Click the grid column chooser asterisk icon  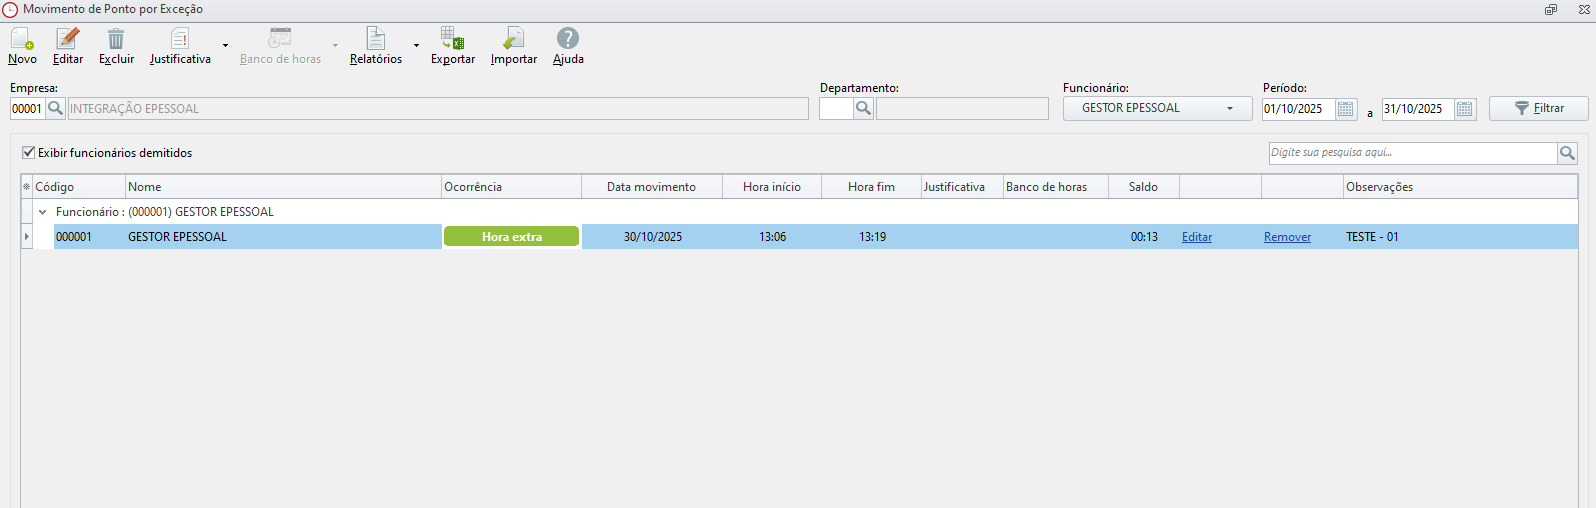27,187
